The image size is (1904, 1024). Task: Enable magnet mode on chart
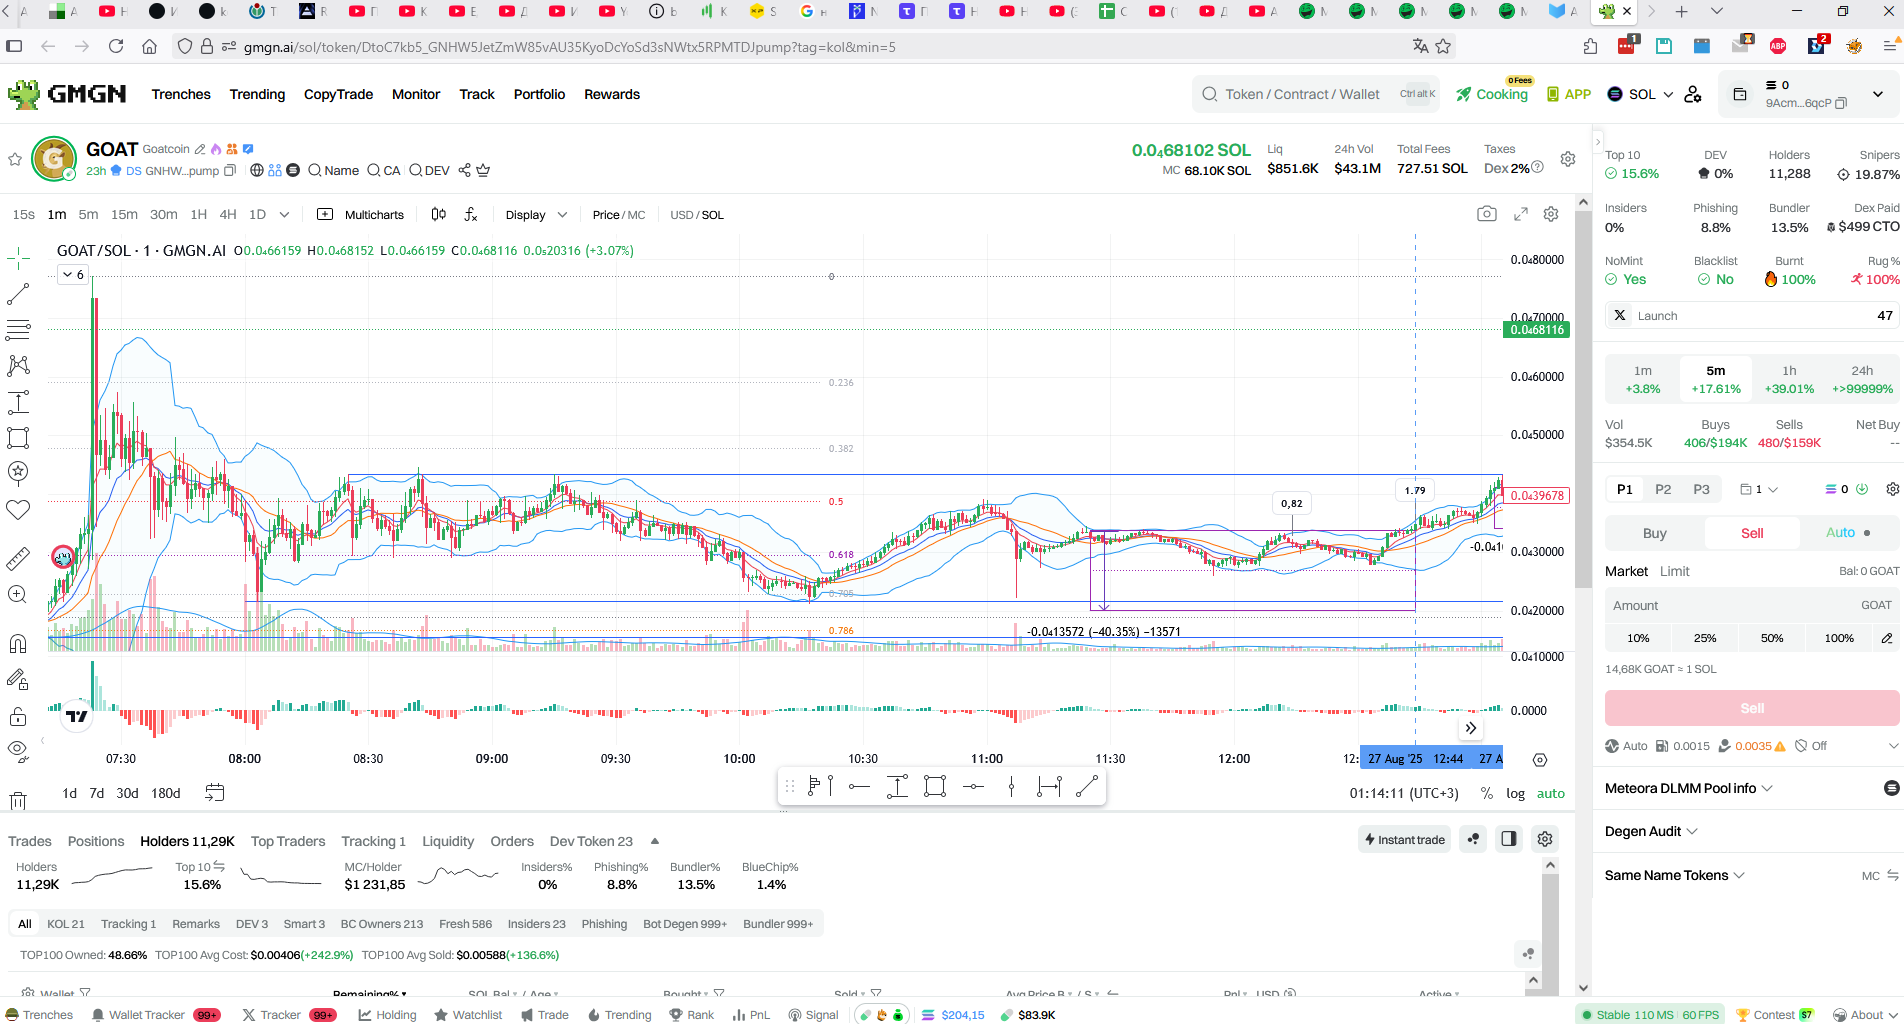(x=18, y=643)
